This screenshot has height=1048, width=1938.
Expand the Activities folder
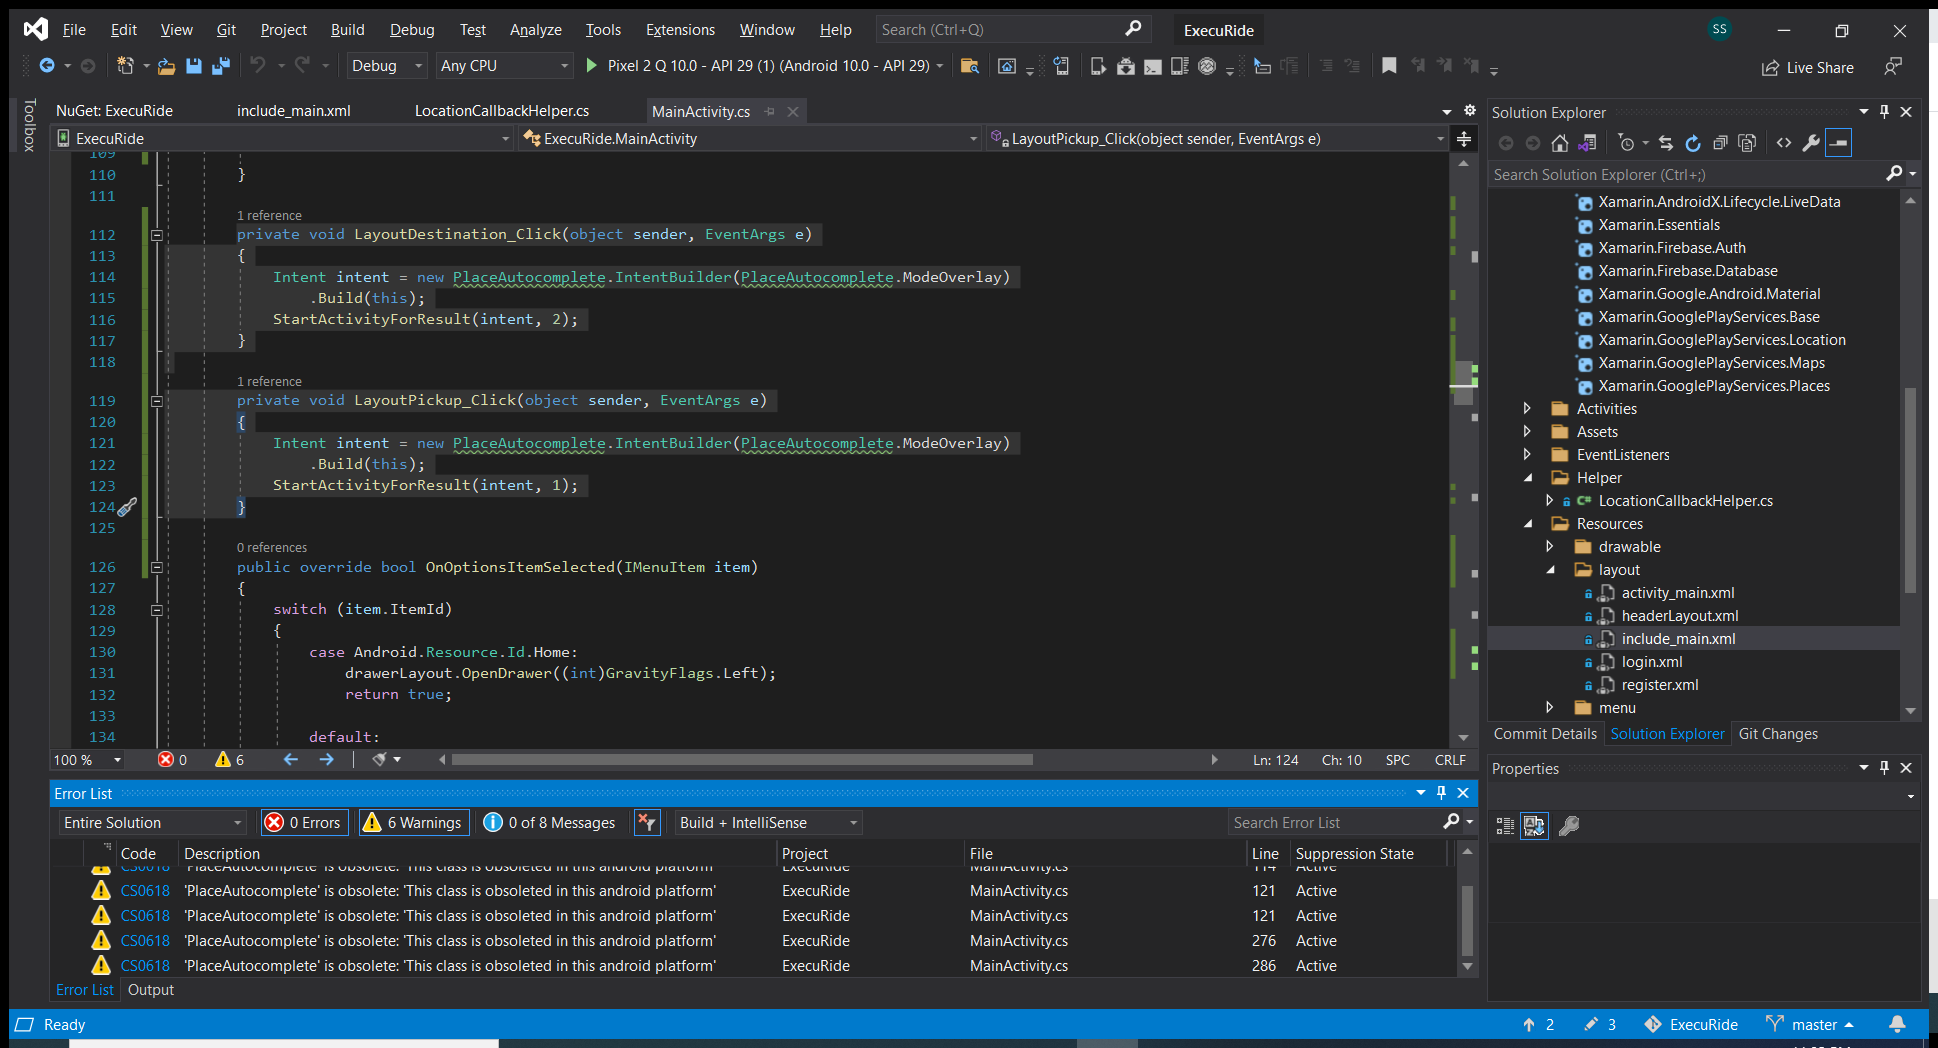click(x=1527, y=408)
